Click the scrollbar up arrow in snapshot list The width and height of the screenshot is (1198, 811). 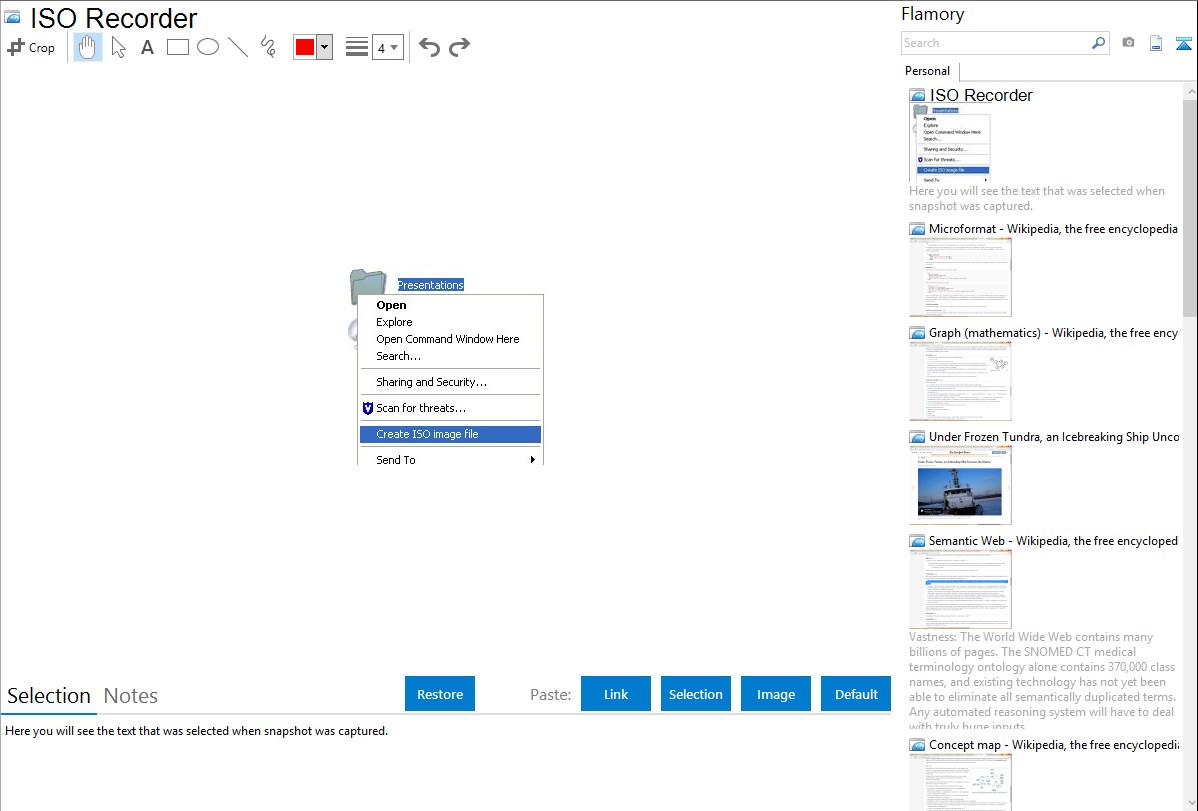1191,91
